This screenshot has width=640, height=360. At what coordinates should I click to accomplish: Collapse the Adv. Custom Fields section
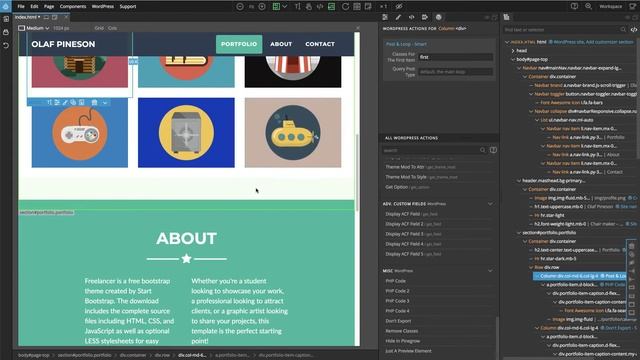490,204
